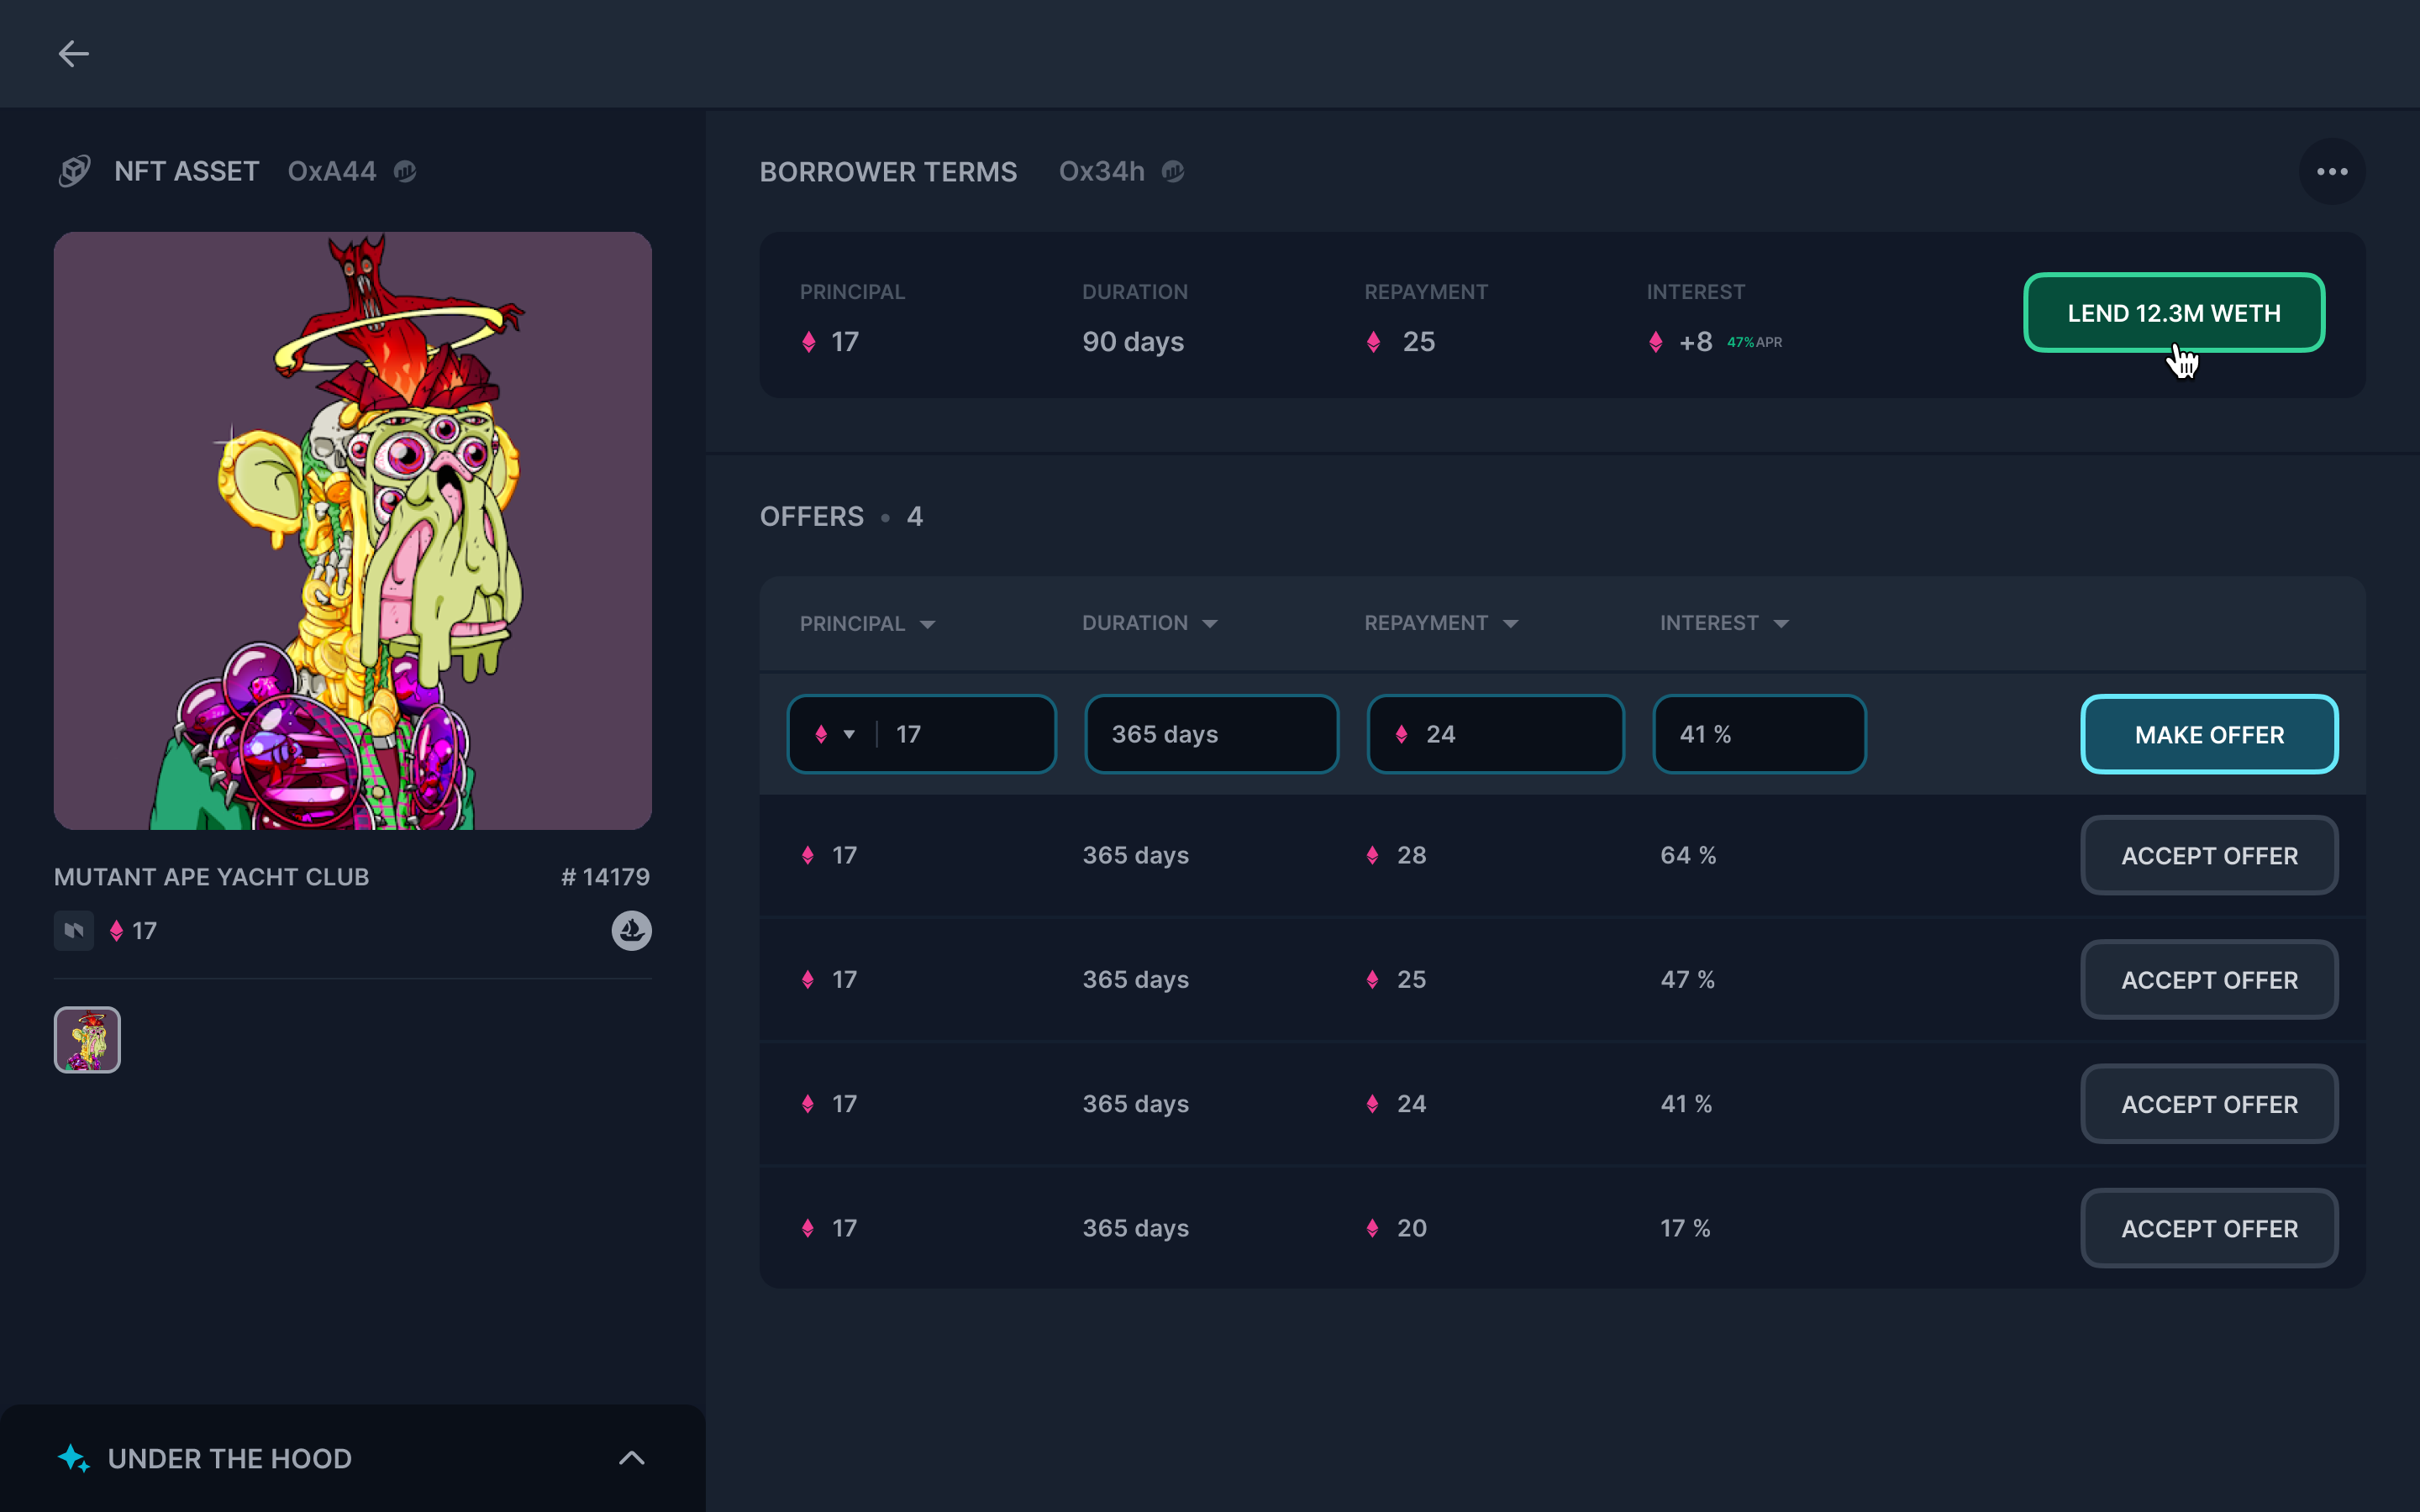Click the Lend 12.3M WETH button
The image size is (2420, 1512).
pyautogui.click(x=2173, y=313)
